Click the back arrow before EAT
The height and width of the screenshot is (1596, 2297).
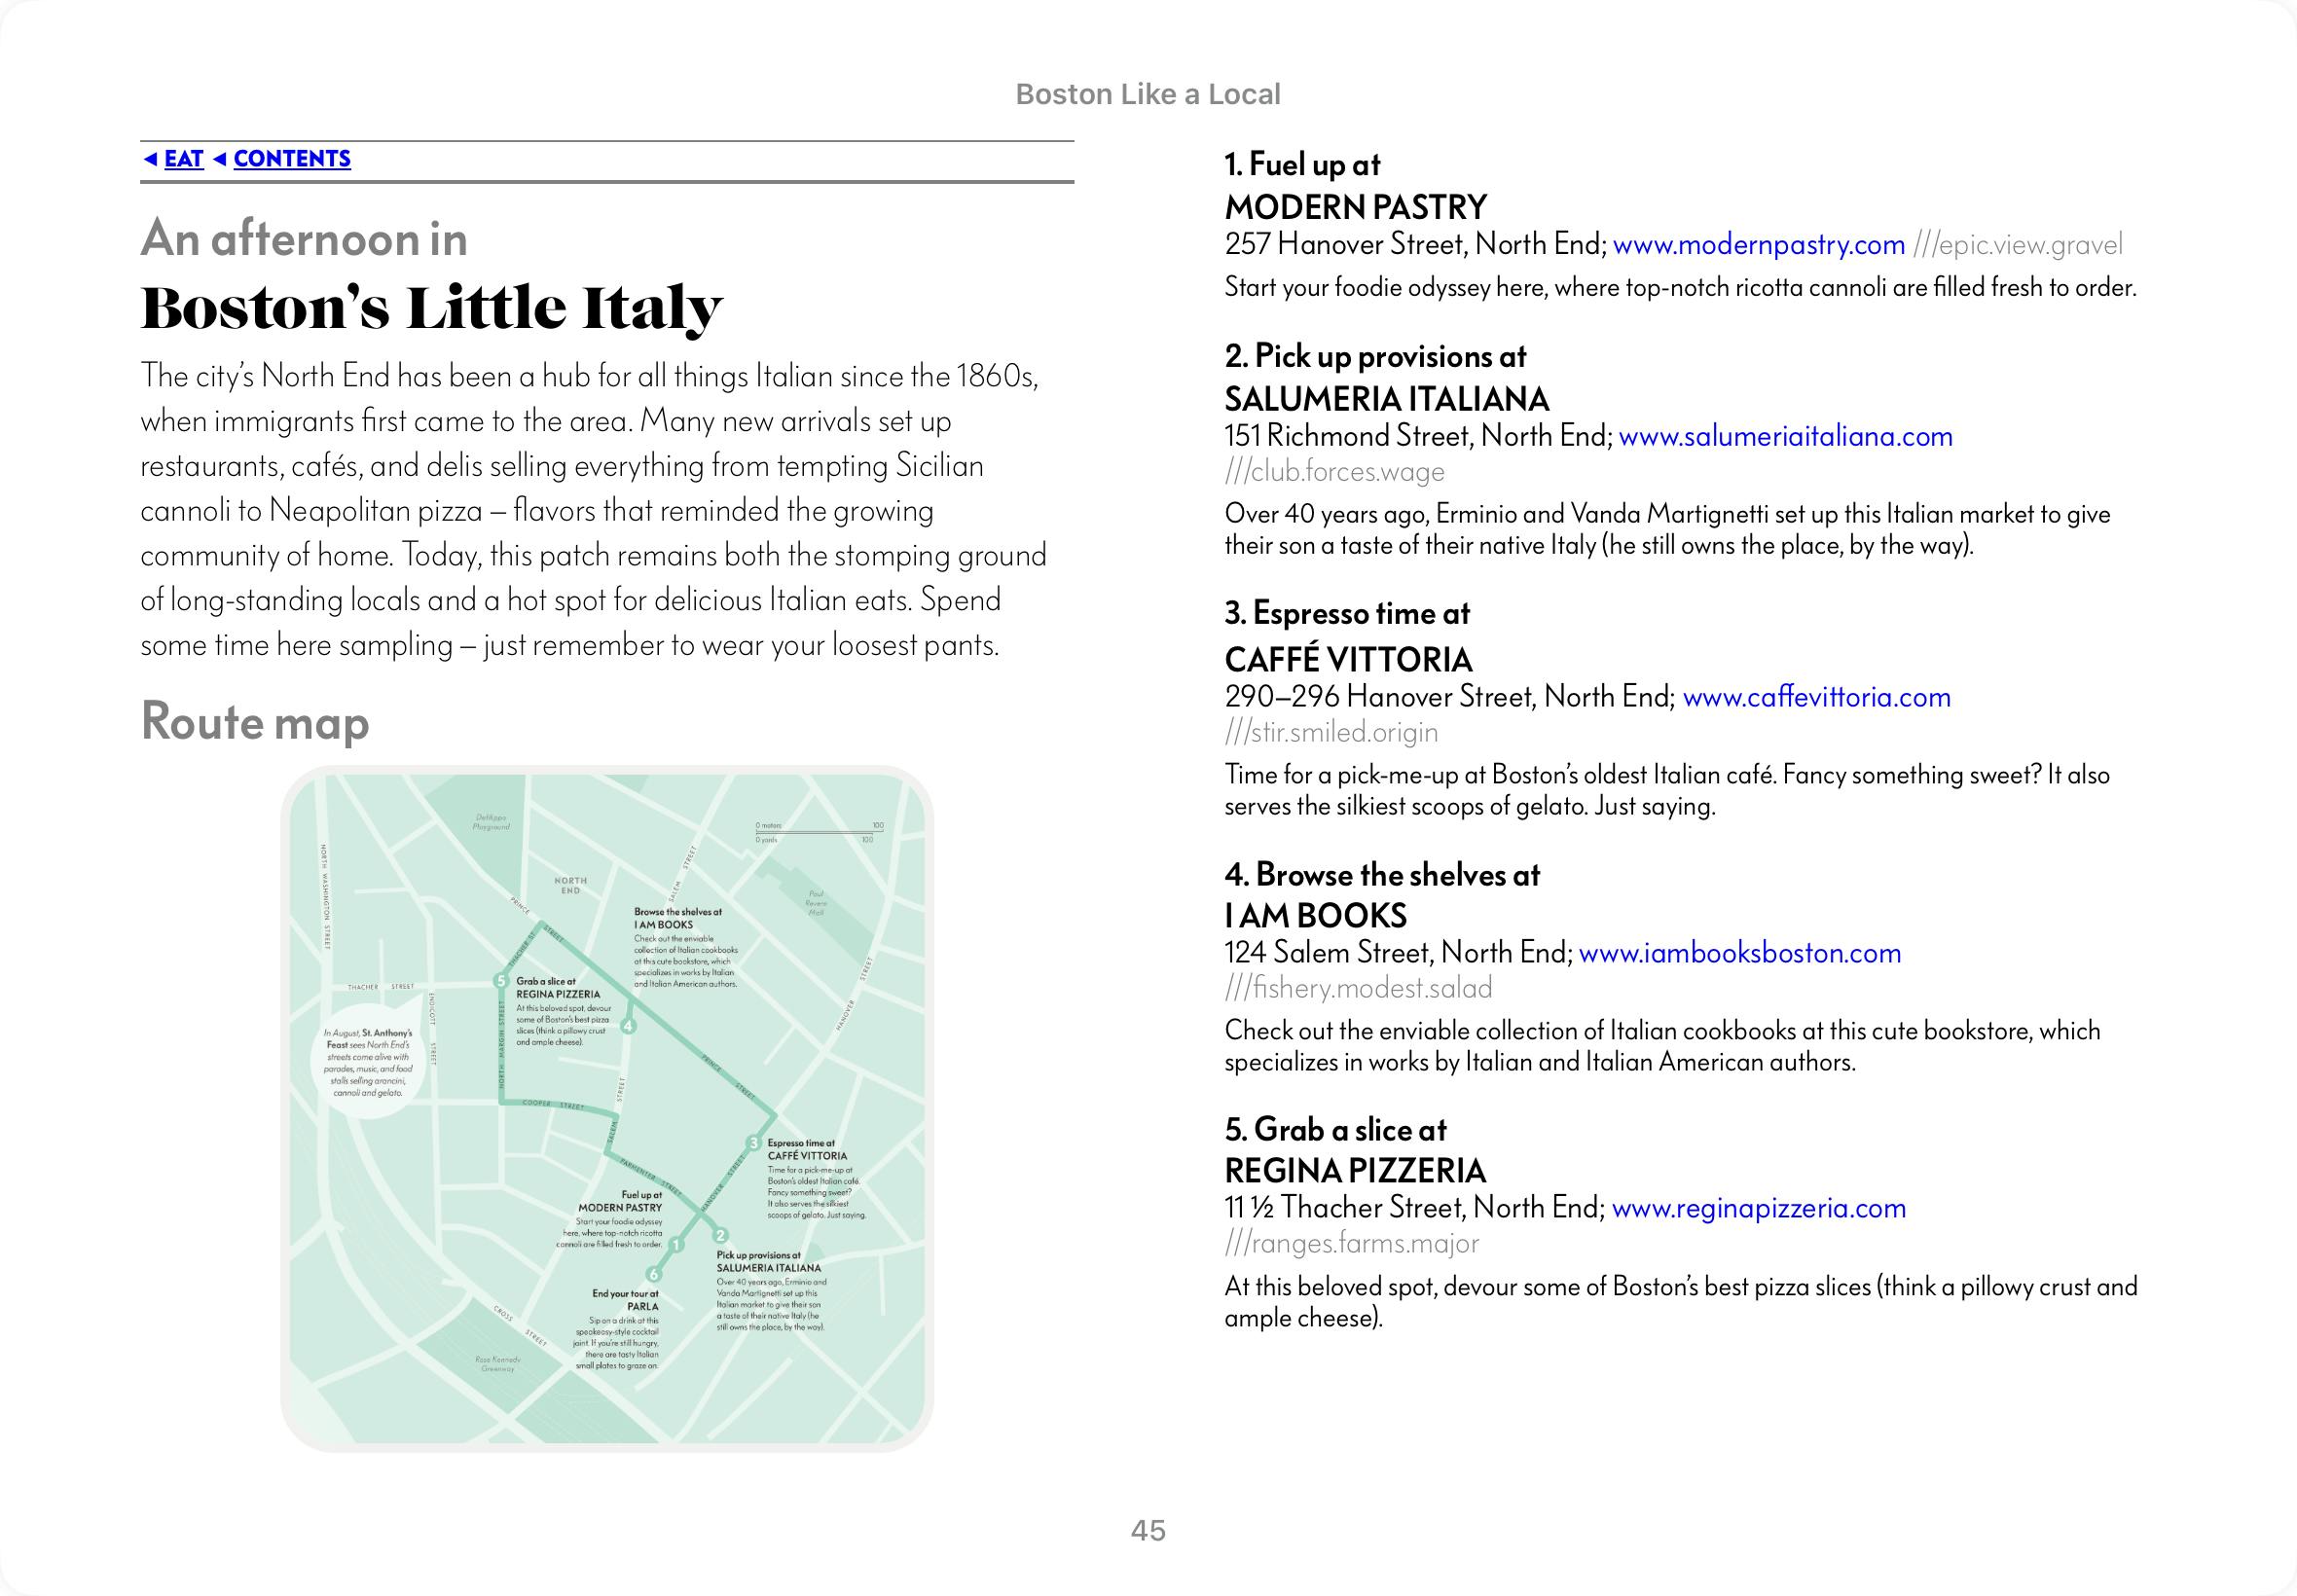click(150, 159)
